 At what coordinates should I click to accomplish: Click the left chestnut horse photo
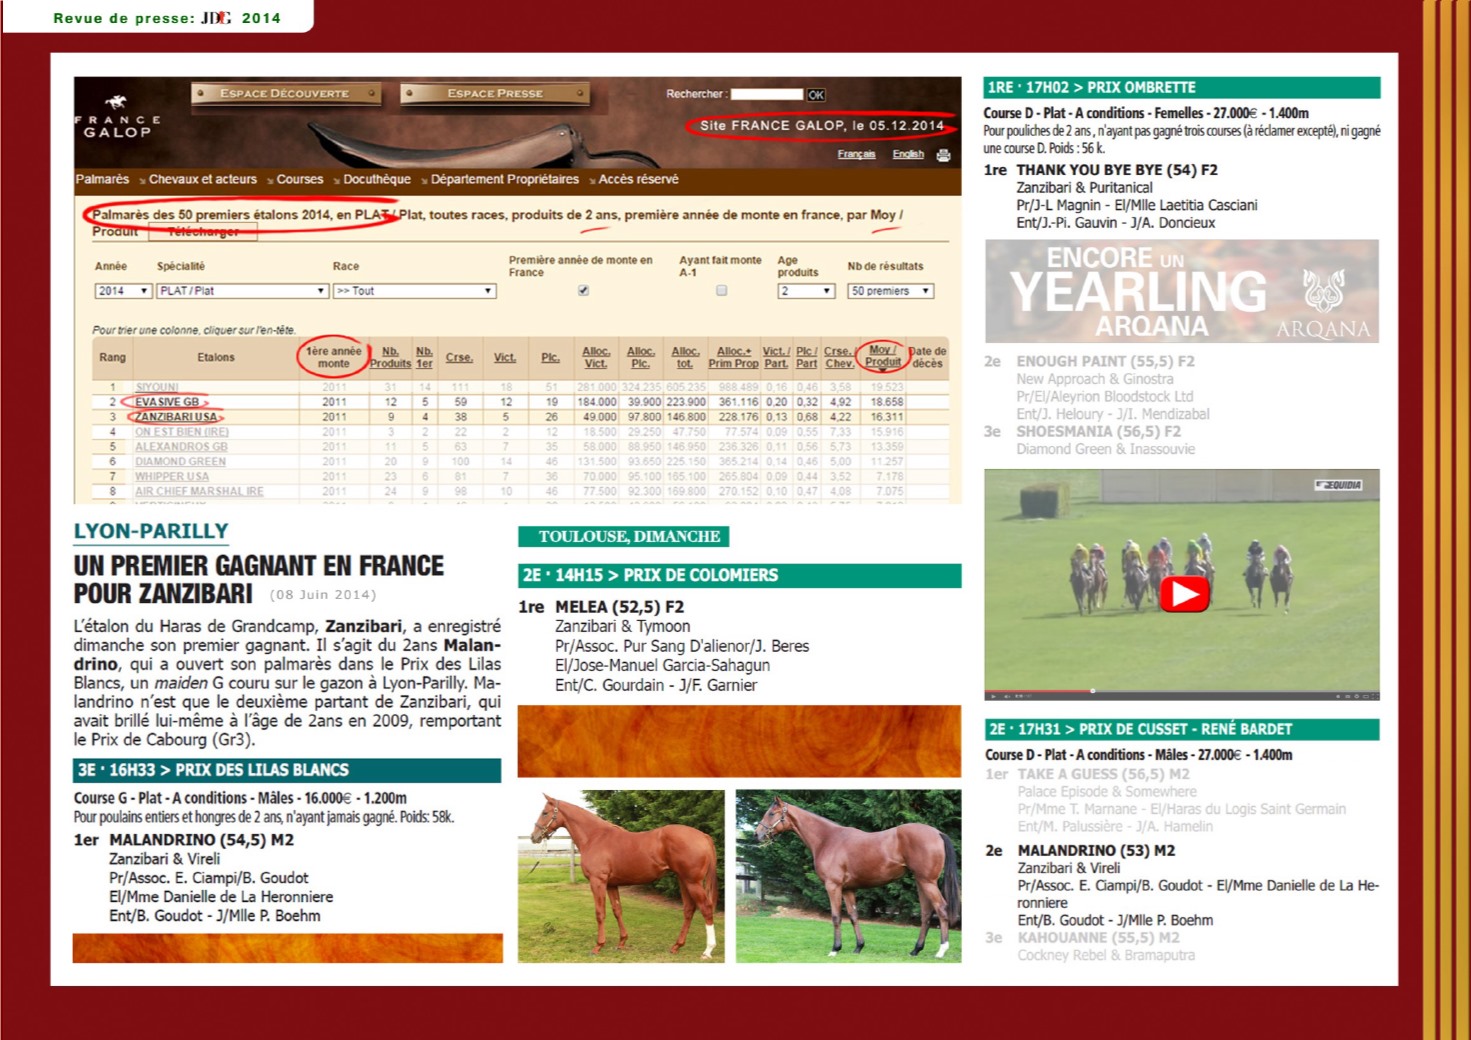tap(621, 876)
